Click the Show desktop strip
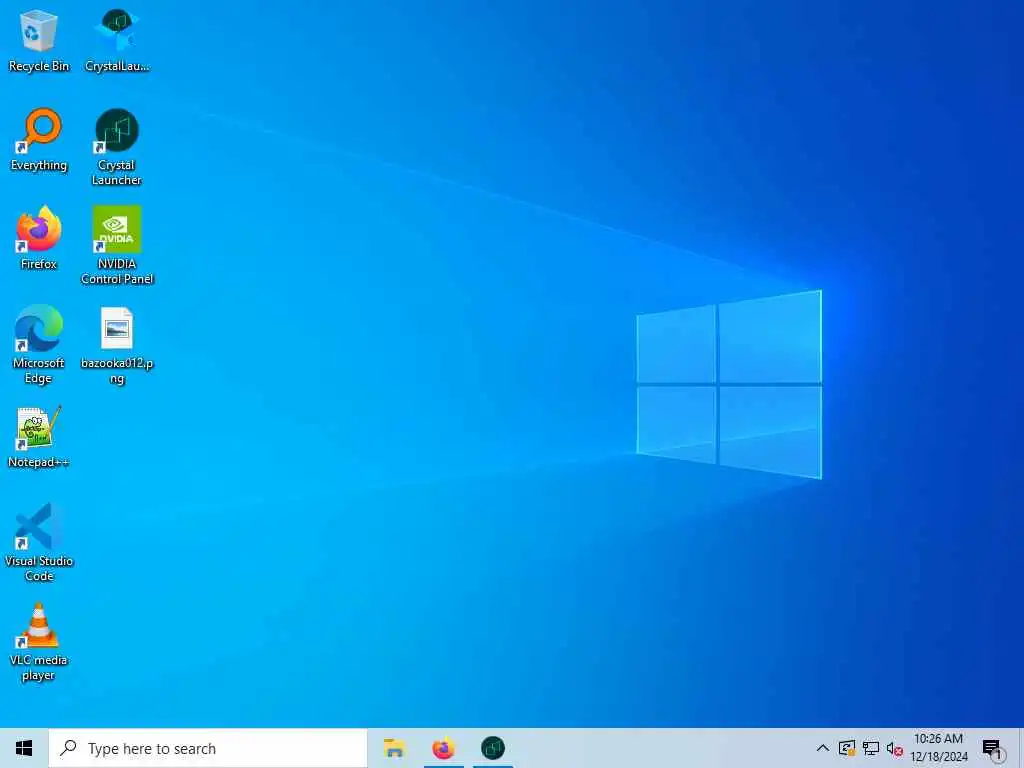Image resolution: width=1024 pixels, height=768 pixels. click(1021, 748)
